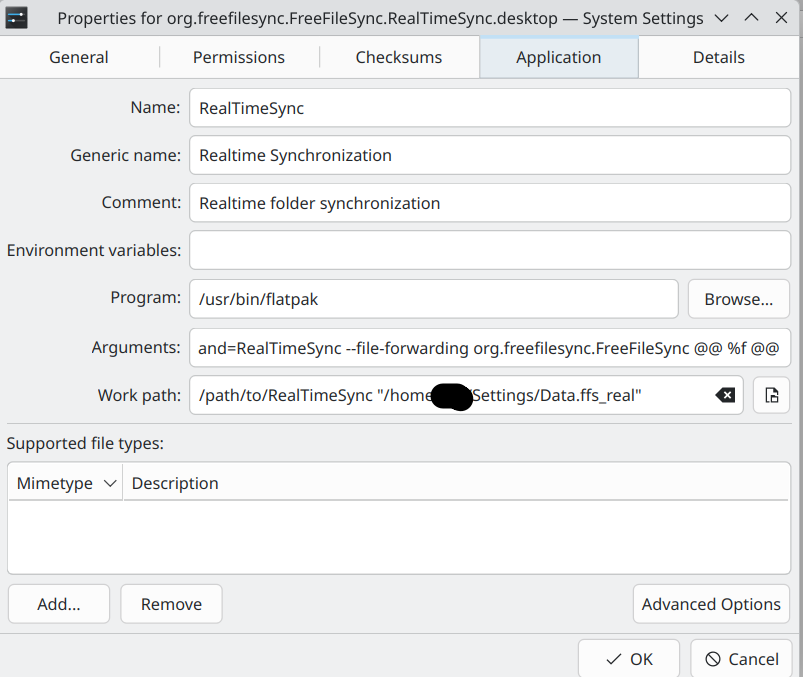This screenshot has height=677, width=803.
Task: Focus the Environment variables field
Action: pos(490,250)
